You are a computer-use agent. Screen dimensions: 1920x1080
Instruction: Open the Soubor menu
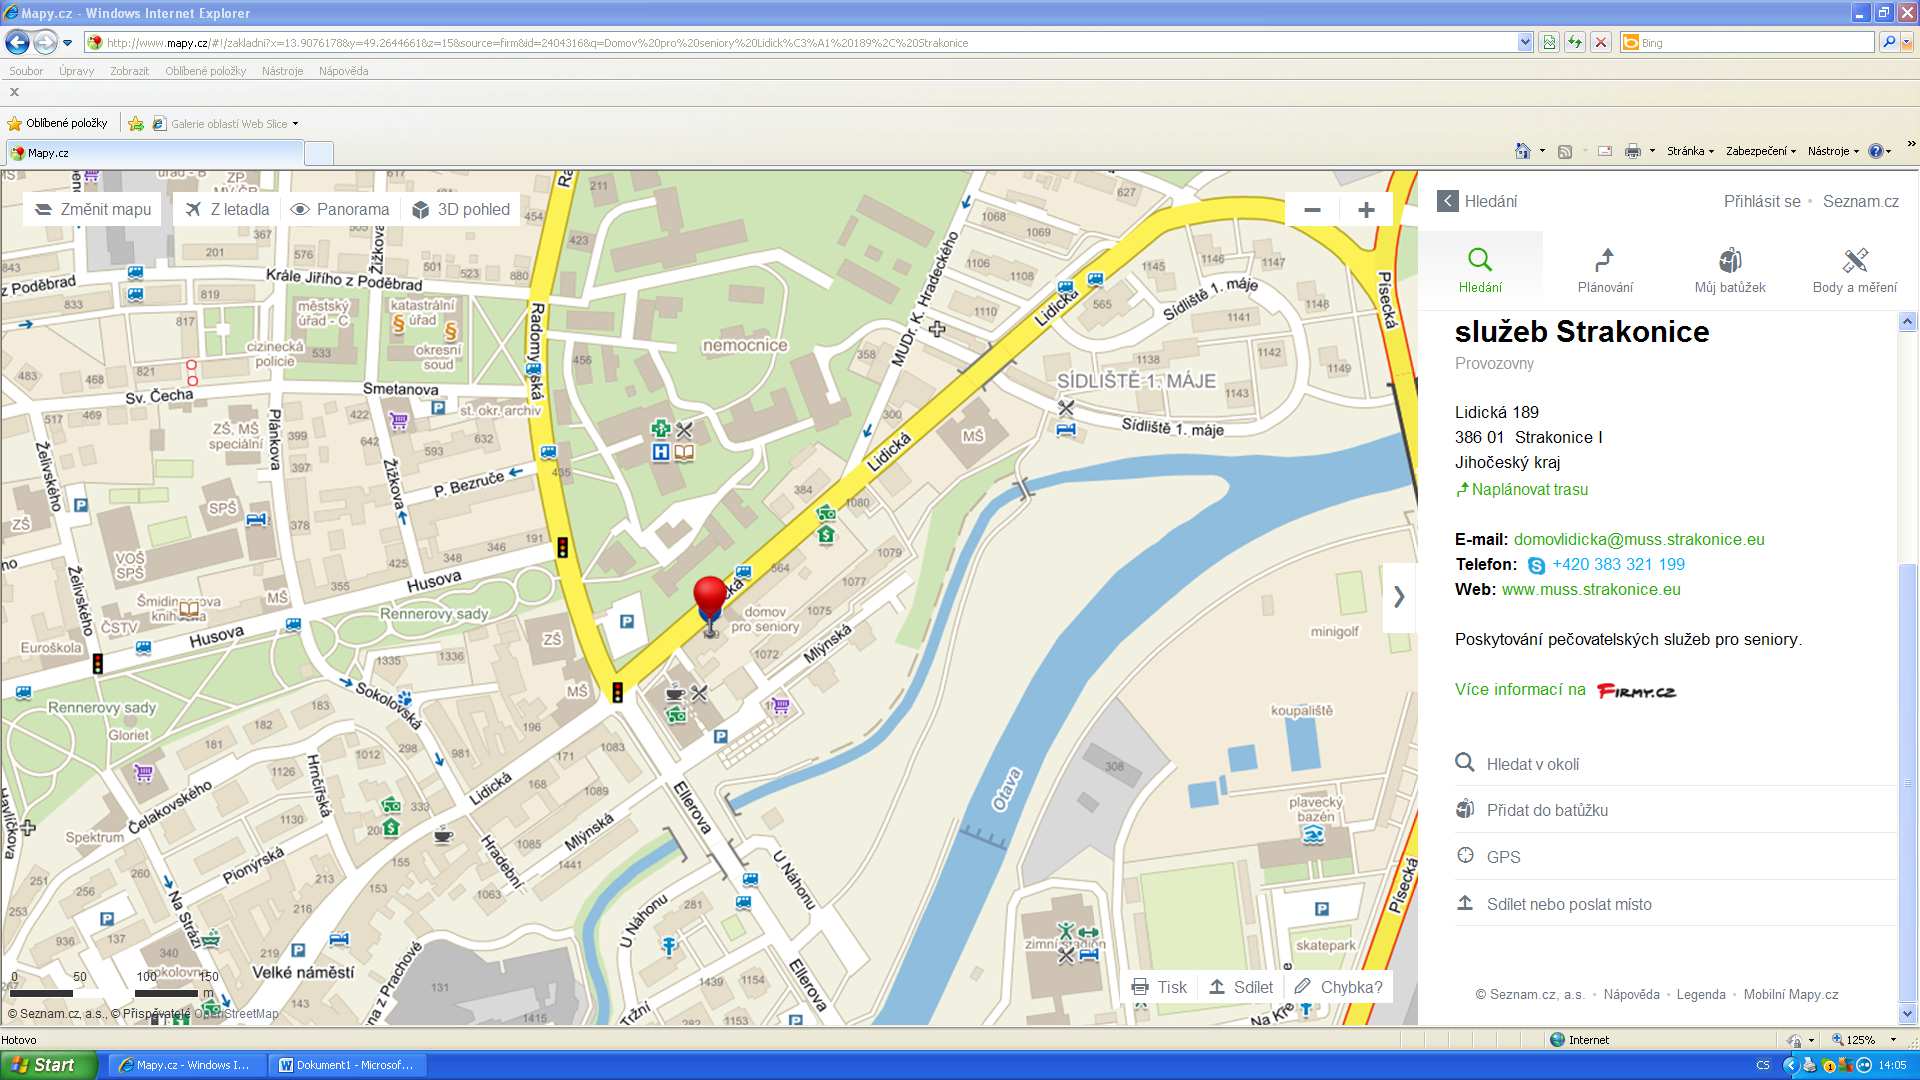tap(26, 71)
